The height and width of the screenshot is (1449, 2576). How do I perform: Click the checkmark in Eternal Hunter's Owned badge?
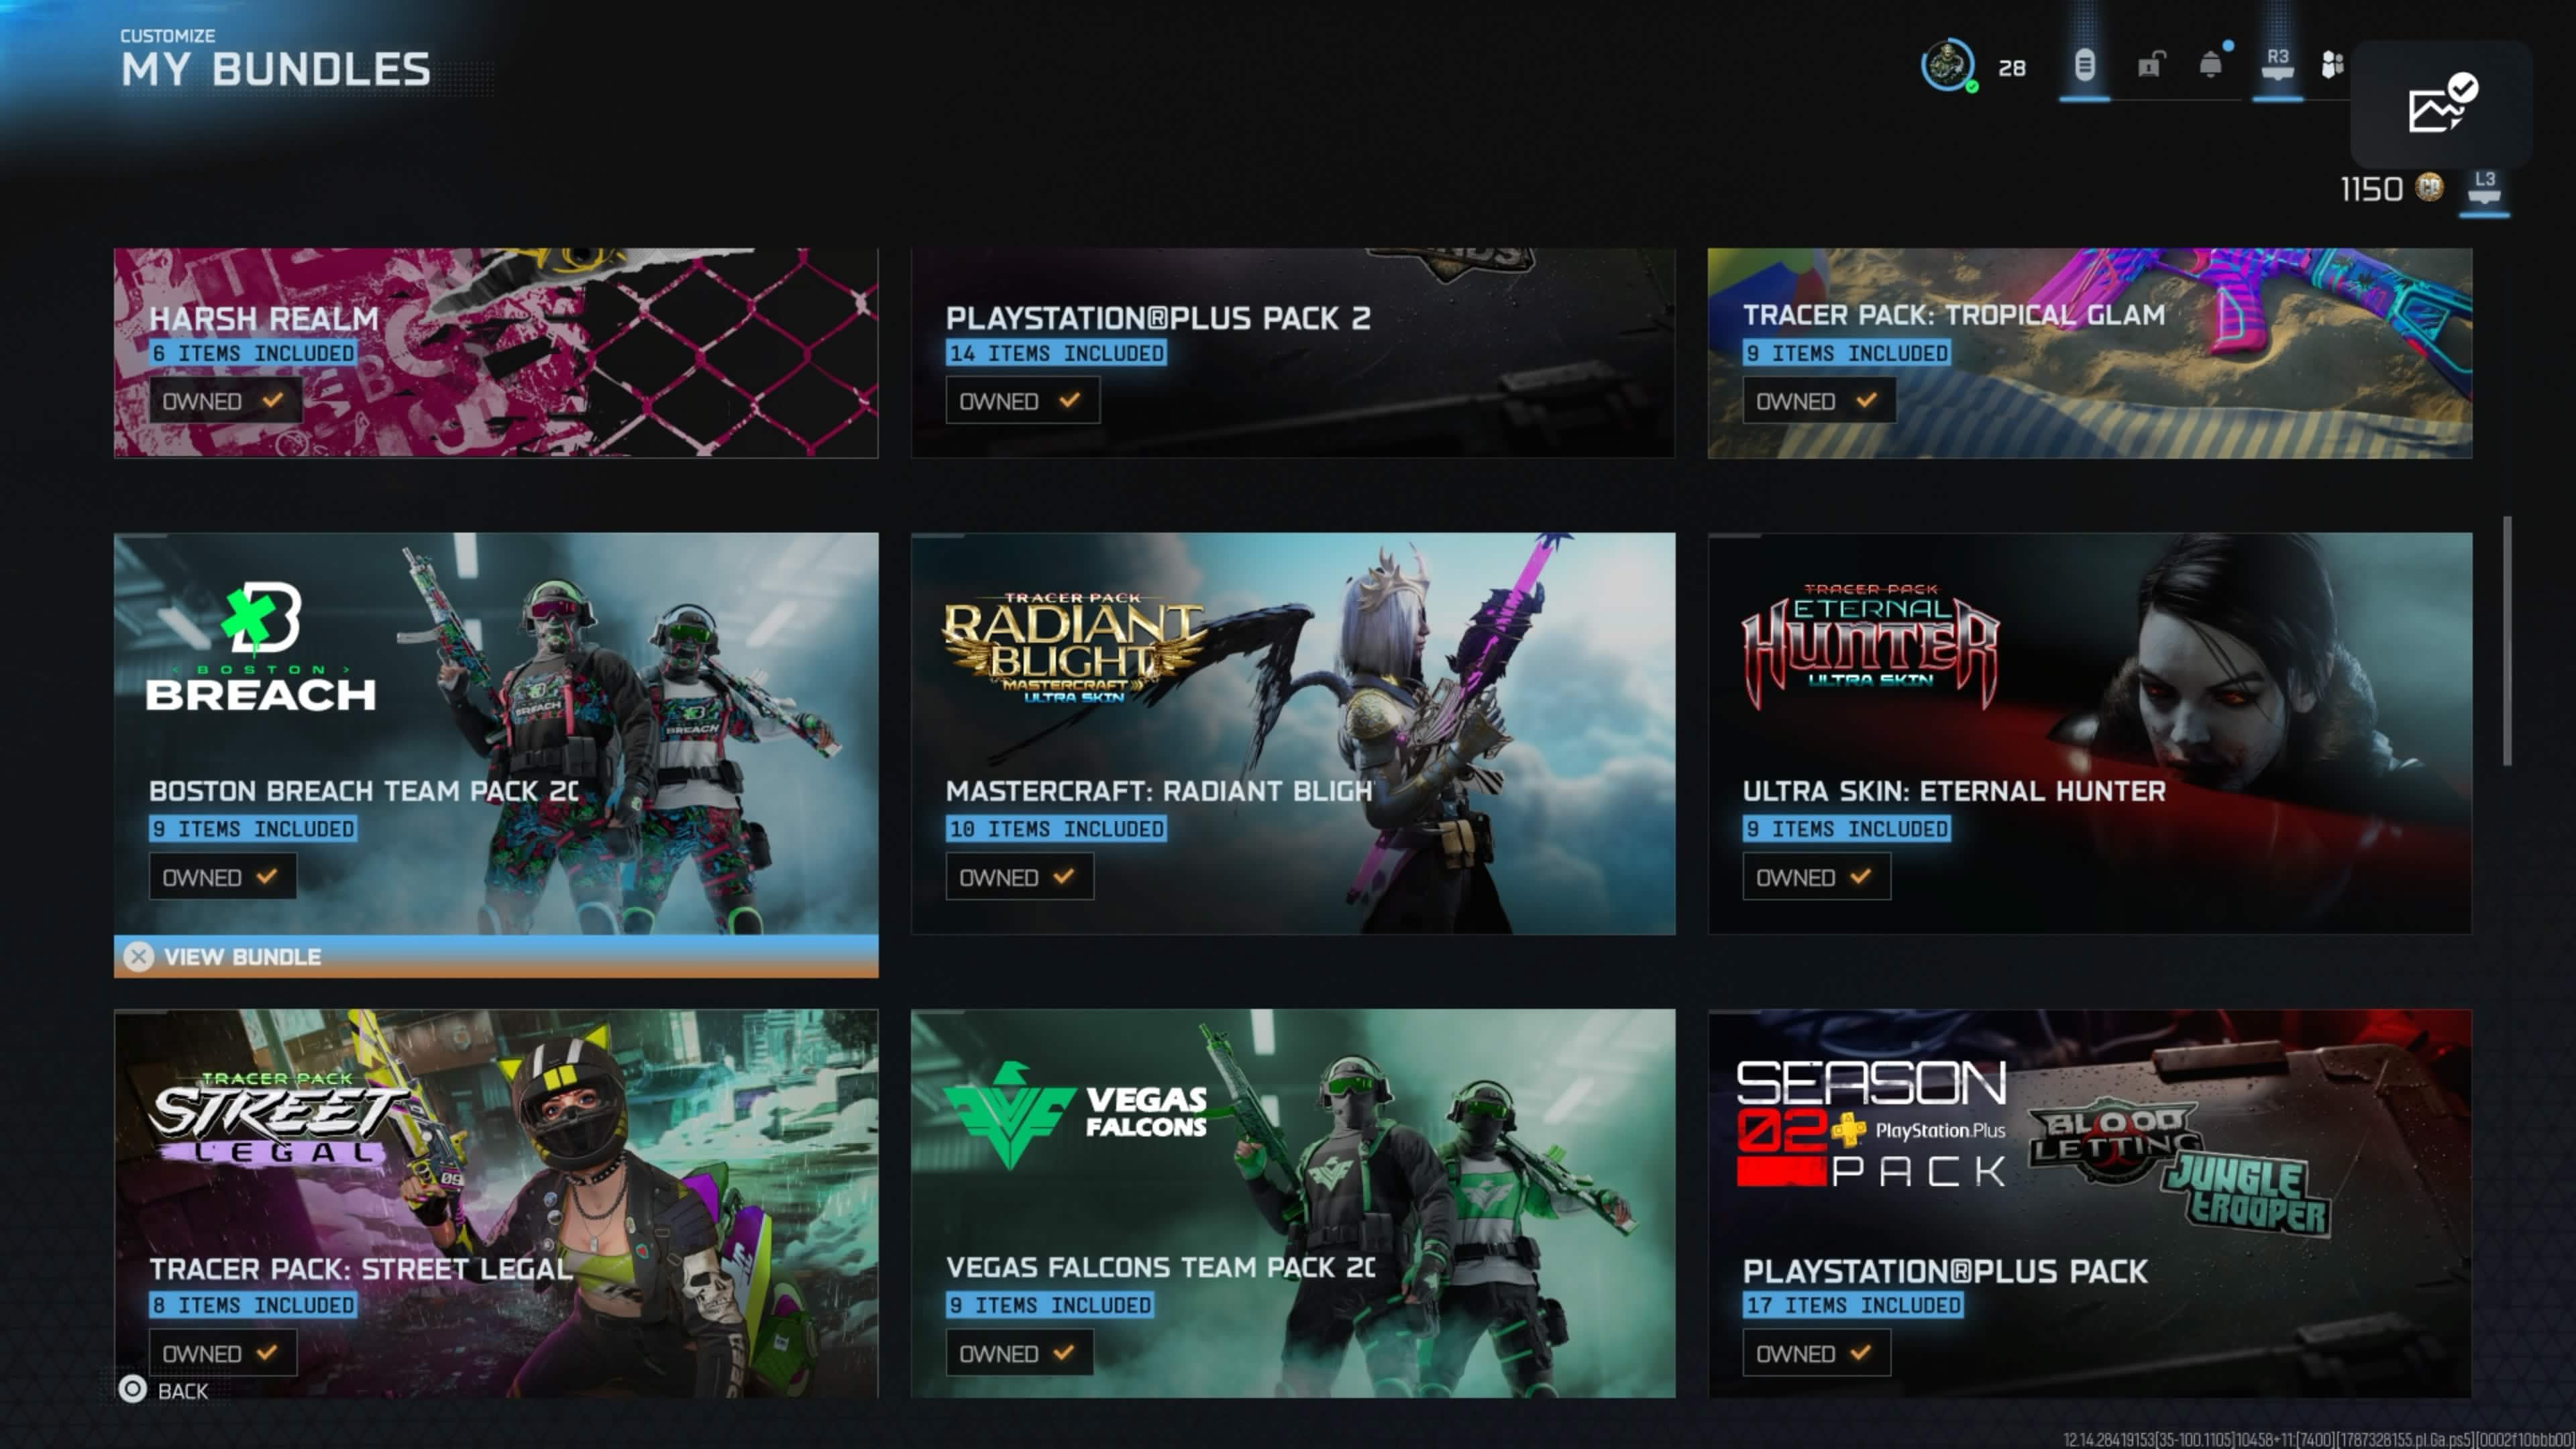[x=1860, y=876]
